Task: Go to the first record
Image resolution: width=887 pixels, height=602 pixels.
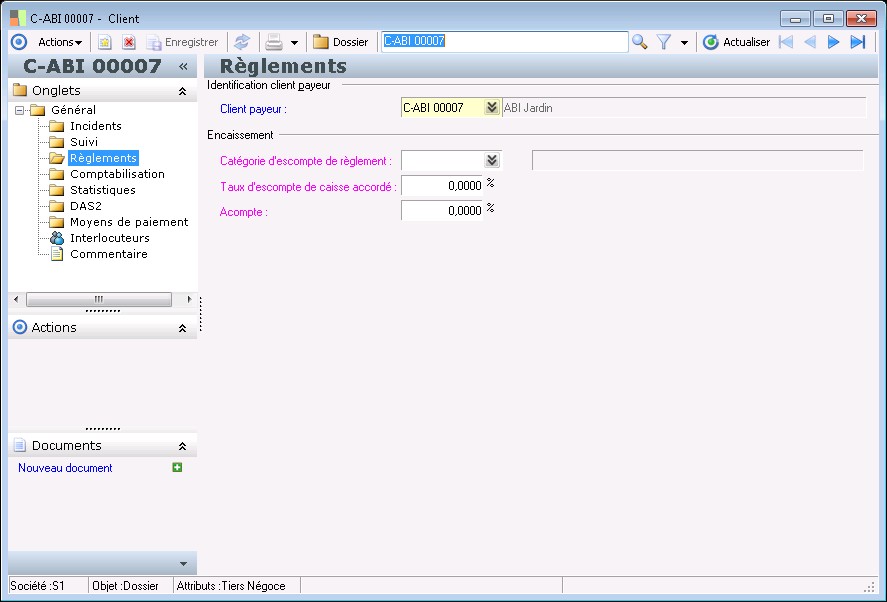Action: (786, 42)
